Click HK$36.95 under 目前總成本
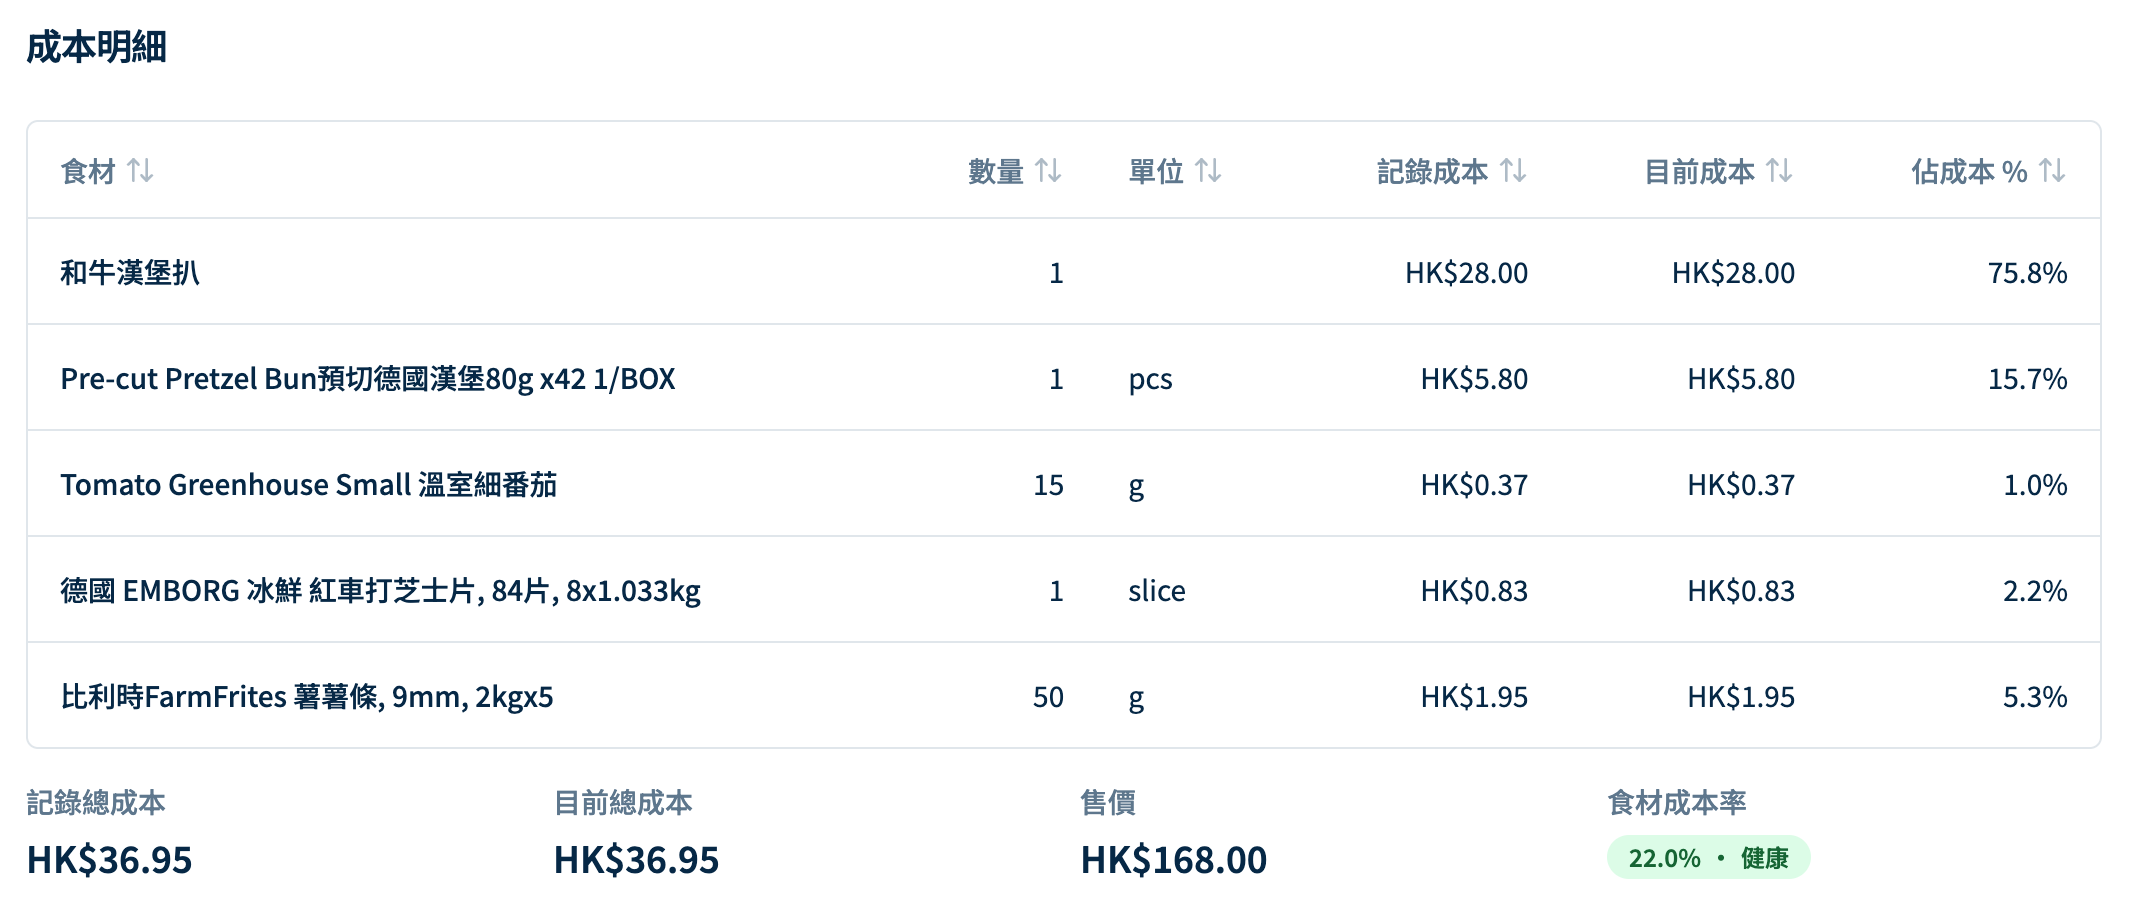The height and width of the screenshot is (908, 2132). click(636, 860)
